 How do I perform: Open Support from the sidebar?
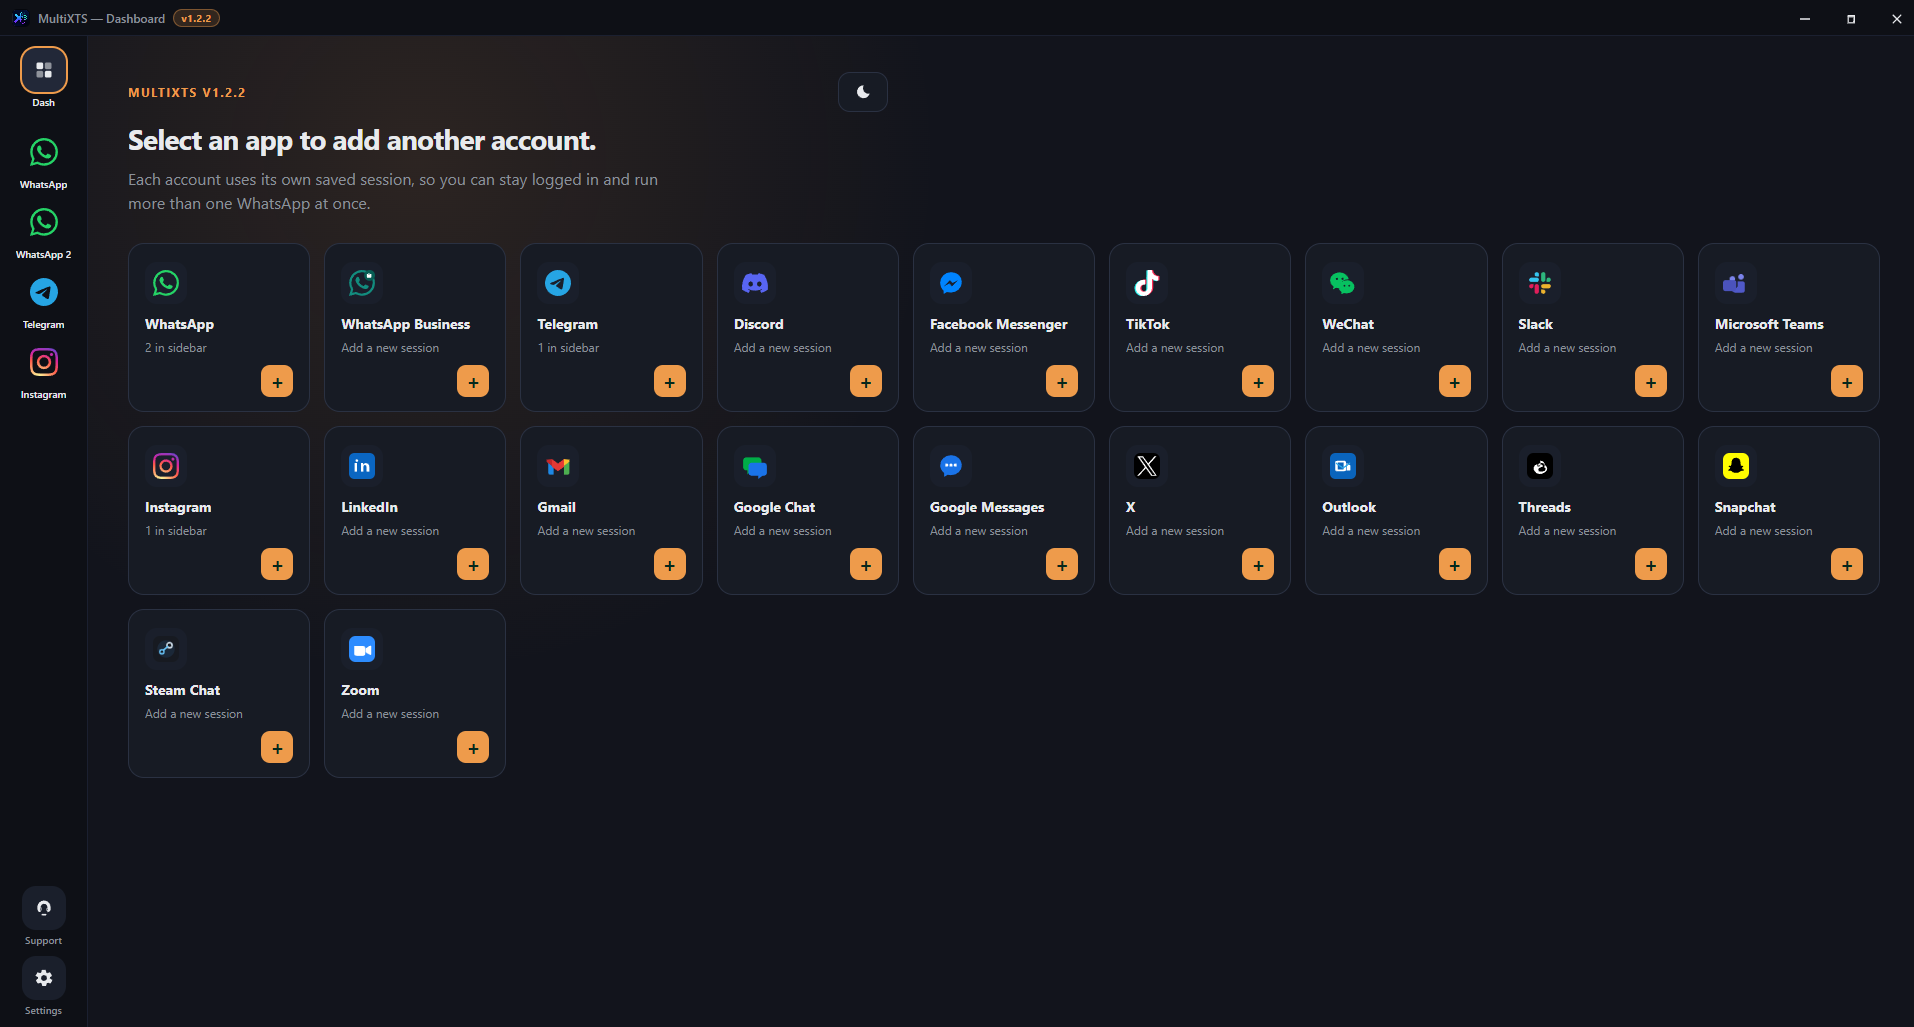point(44,908)
